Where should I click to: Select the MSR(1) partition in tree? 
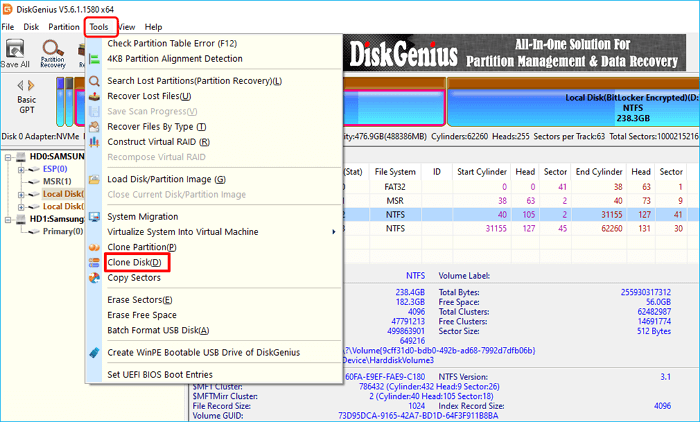(x=57, y=181)
